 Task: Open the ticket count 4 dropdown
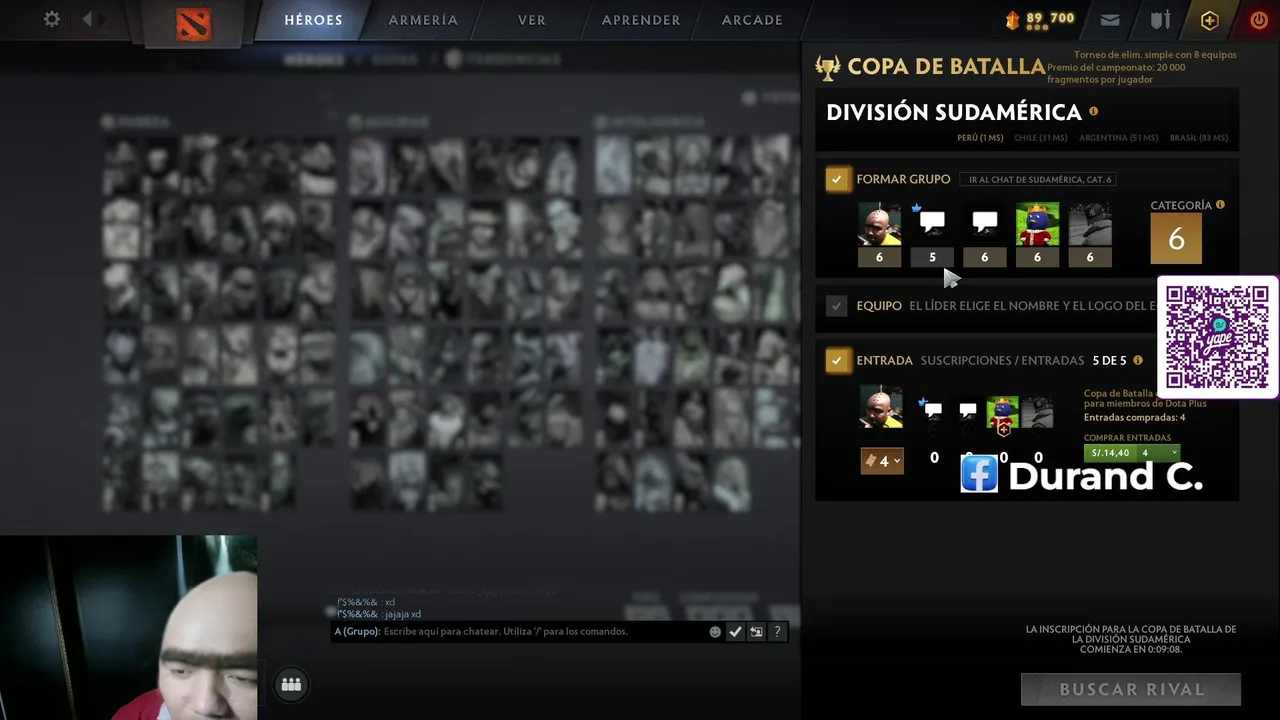point(882,461)
